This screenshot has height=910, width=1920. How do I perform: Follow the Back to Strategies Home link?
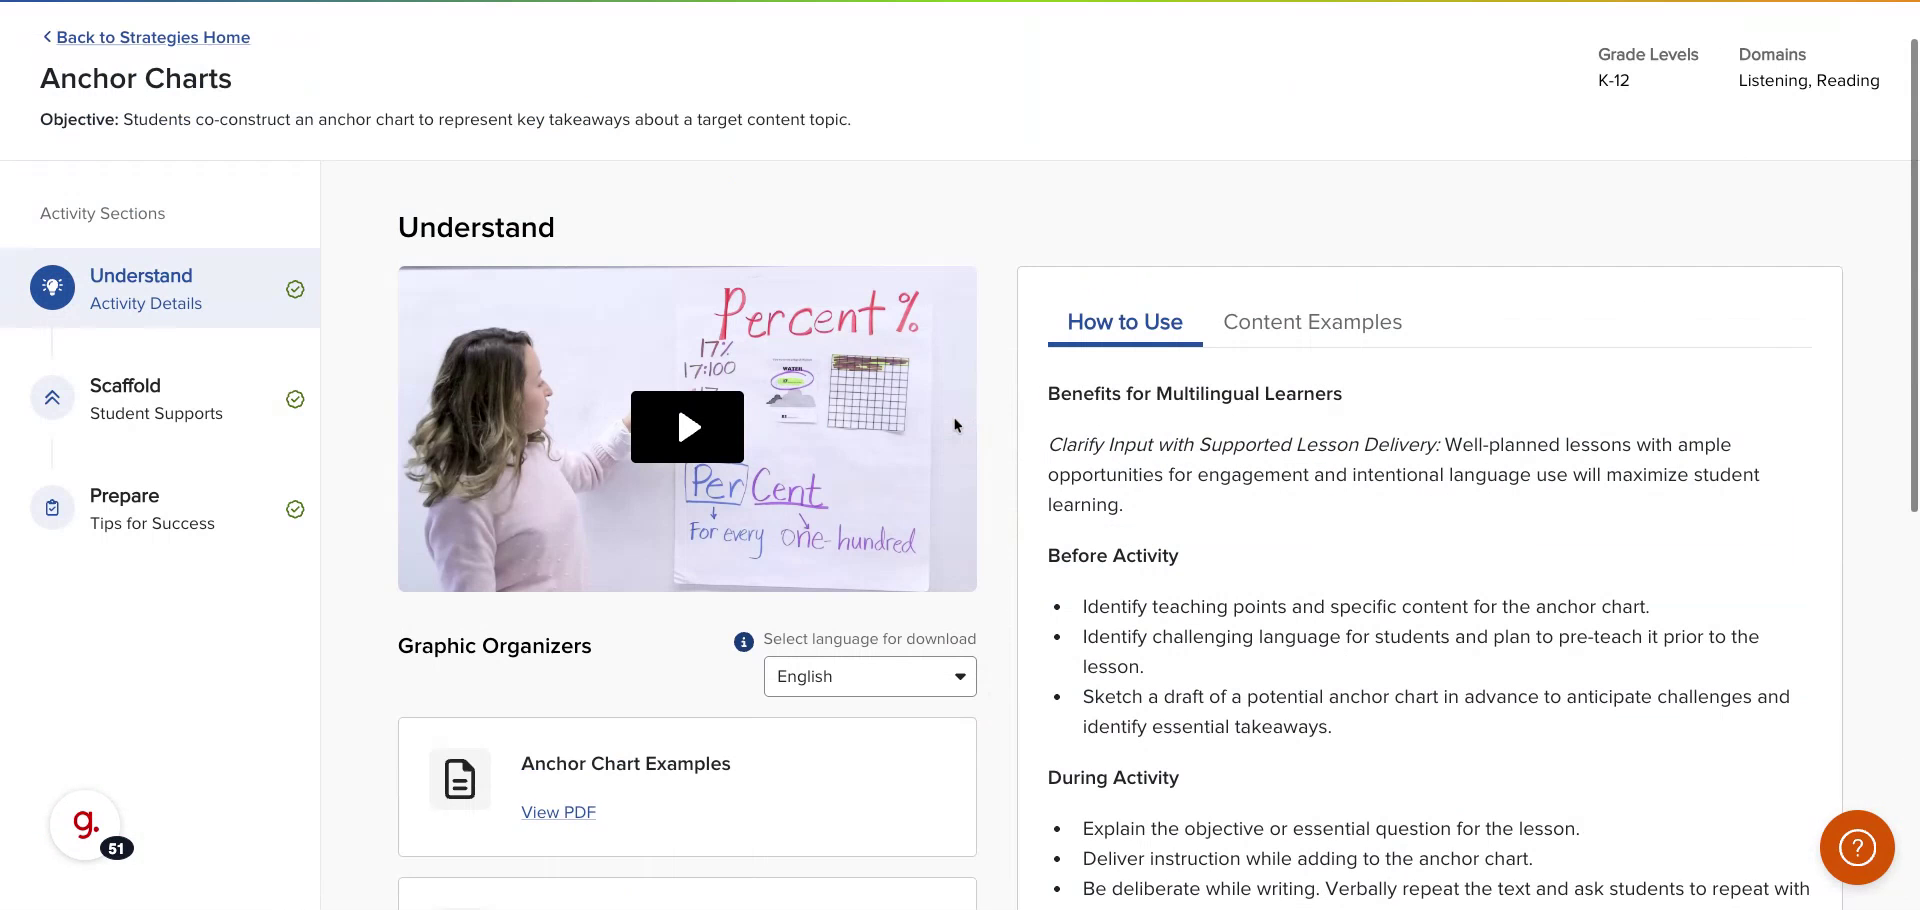(x=153, y=37)
